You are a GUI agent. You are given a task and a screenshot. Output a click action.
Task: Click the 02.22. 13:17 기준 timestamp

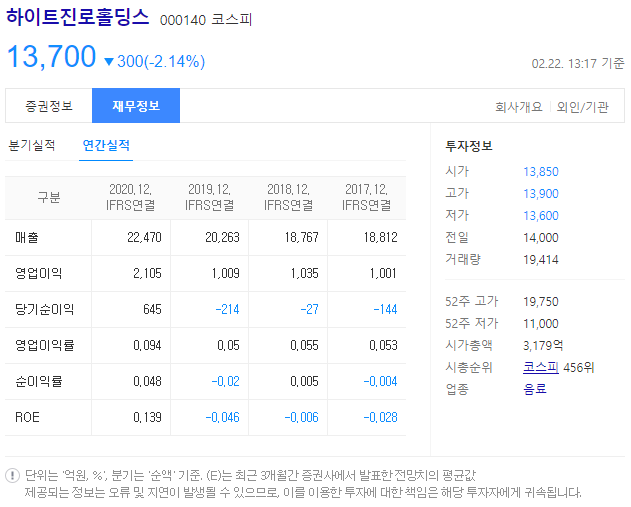tap(578, 63)
